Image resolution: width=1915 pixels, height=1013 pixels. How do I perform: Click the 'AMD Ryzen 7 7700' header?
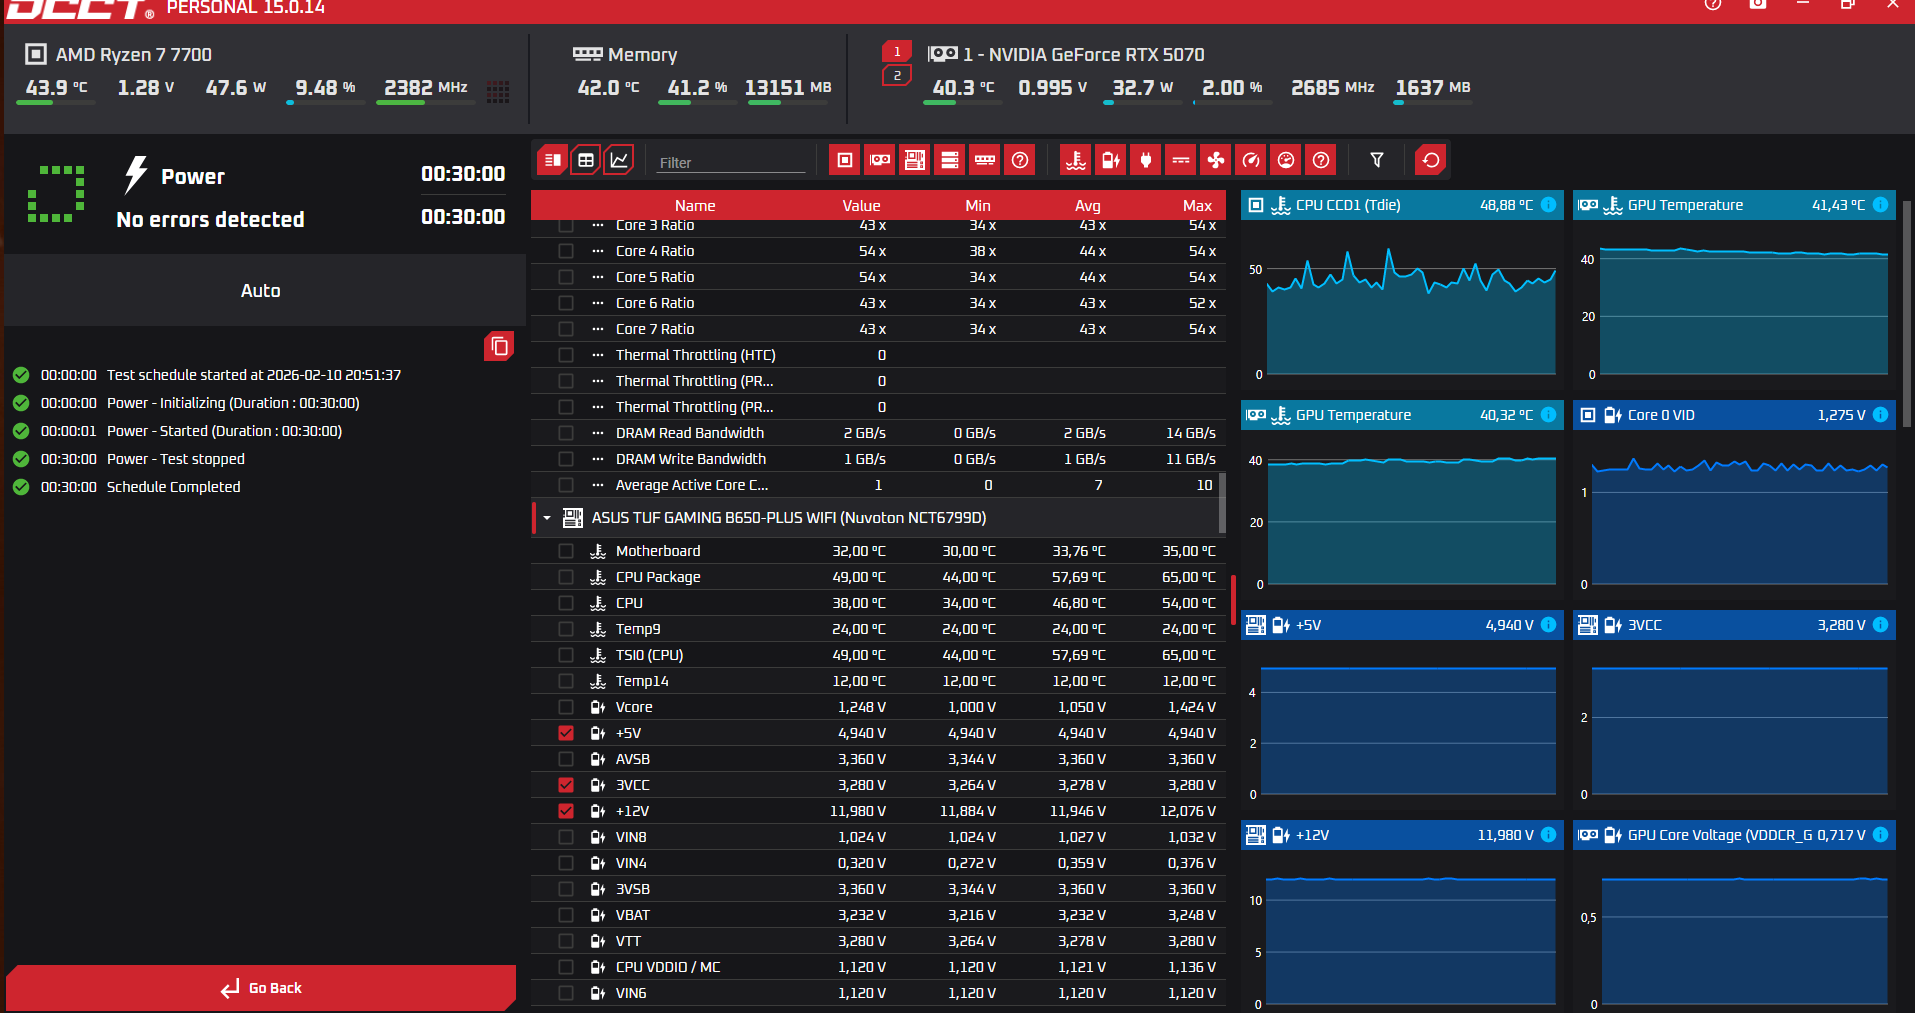coord(134,55)
